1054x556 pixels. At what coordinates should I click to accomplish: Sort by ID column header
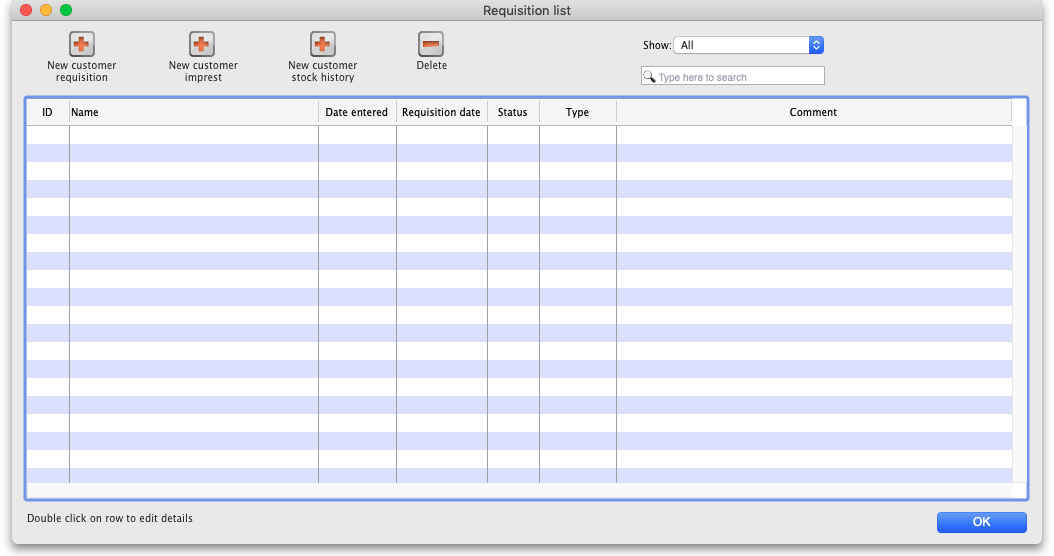click(x=47, y=112)
